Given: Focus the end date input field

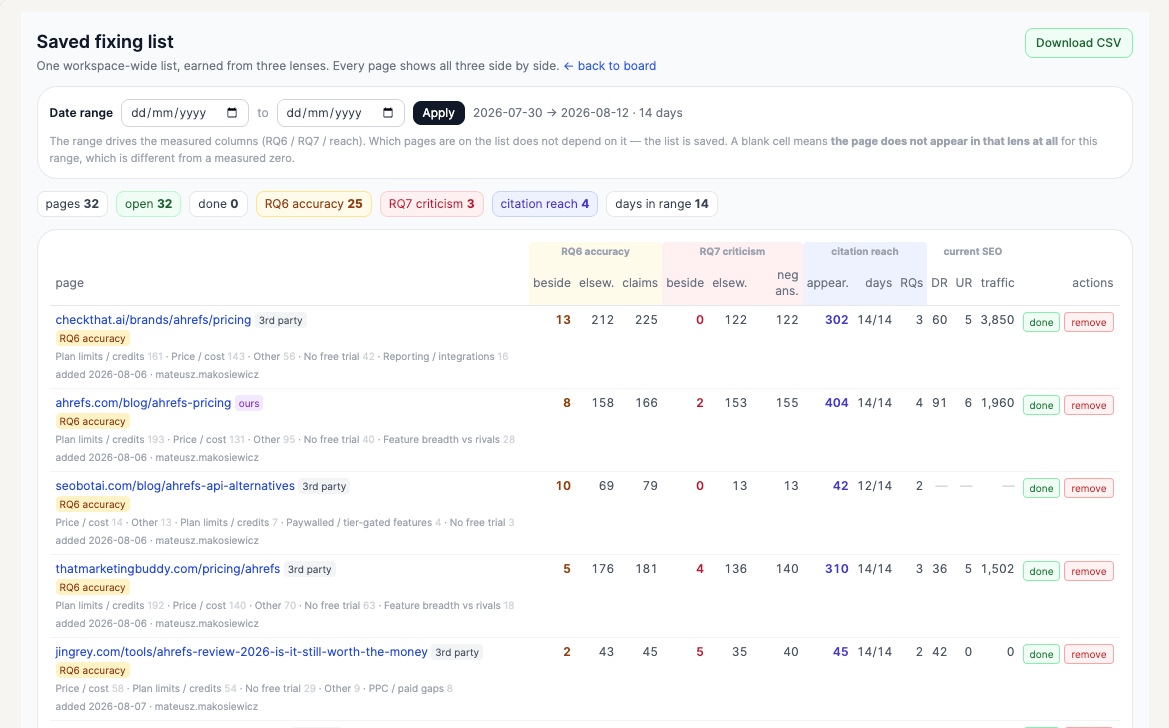Looking at the screenshot, I should (x=340, y=113).
